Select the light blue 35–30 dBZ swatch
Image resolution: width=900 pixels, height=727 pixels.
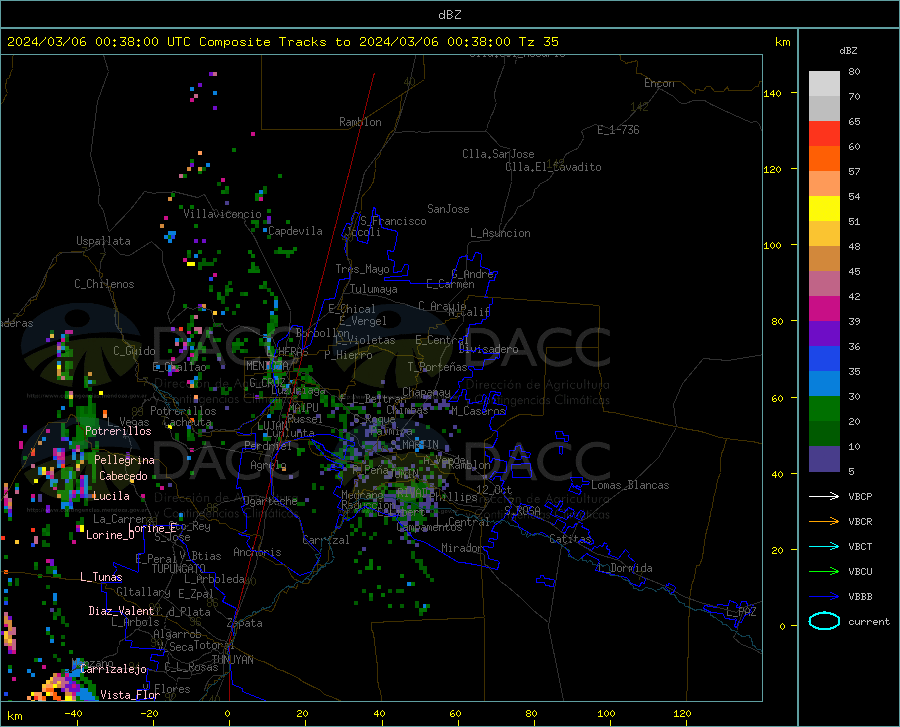click(824, 384)
